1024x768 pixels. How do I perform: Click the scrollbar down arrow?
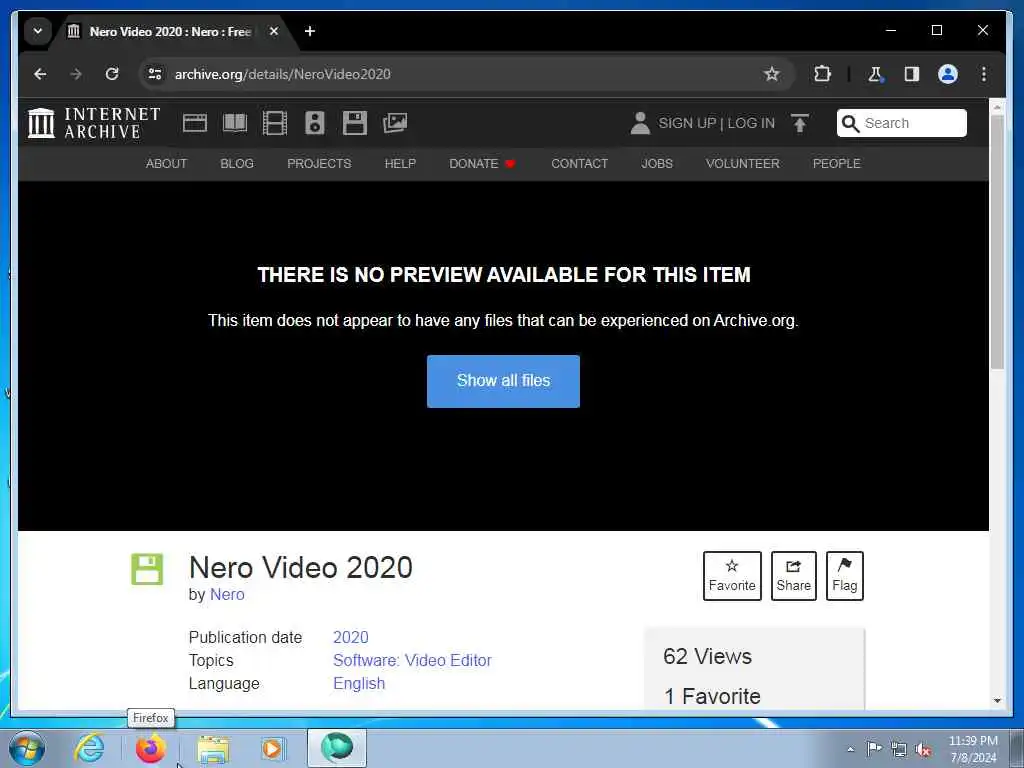pyautogui.click(x=997, y=701)
